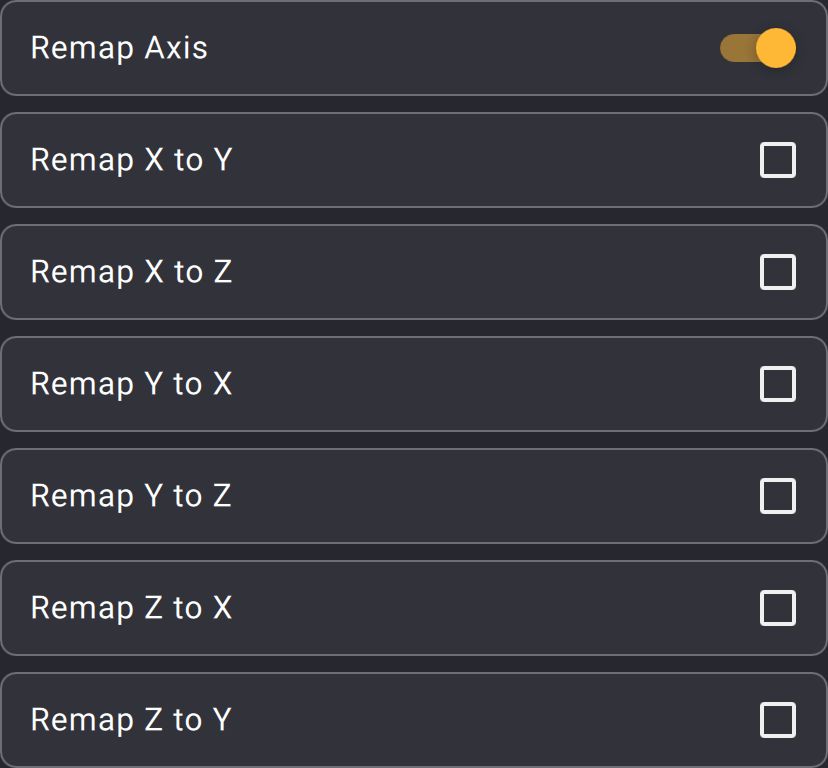Enable the Remap X to Z checkbox
The image size is (828, 768).
778,272
